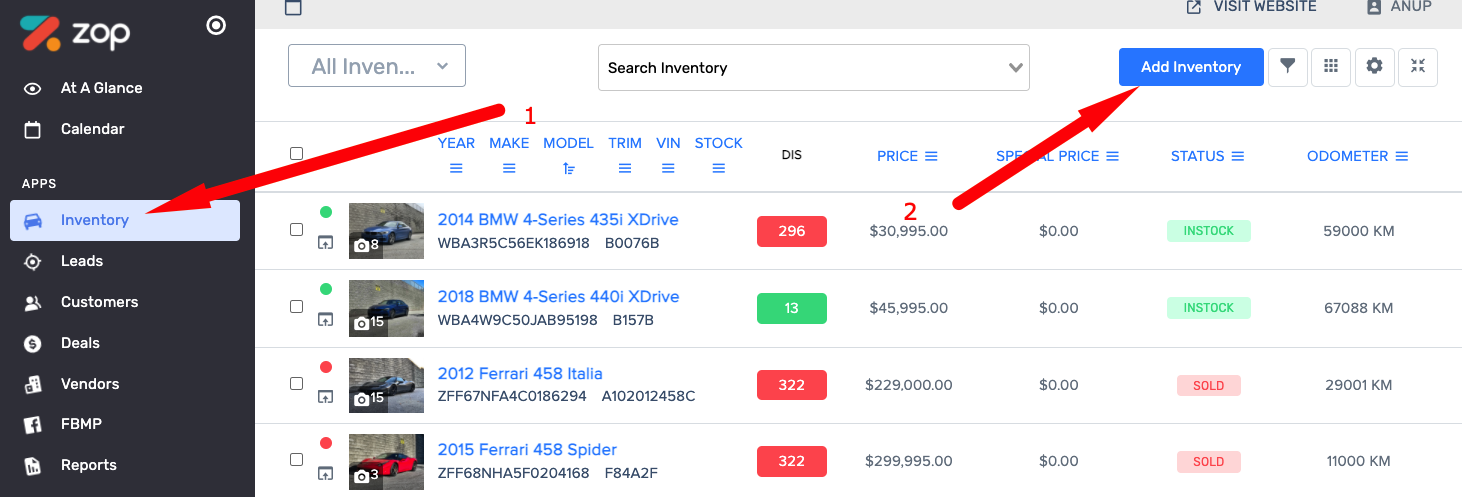
Task: Click the STATUS column filter icon
Action: click(x=1237, y=156)
